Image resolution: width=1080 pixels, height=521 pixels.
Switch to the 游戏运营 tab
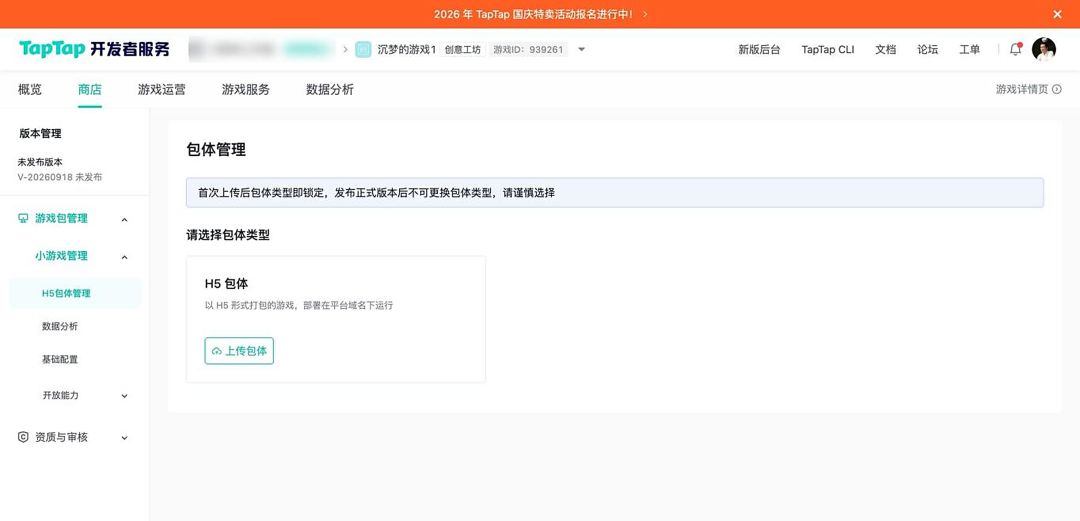(161, 90)
